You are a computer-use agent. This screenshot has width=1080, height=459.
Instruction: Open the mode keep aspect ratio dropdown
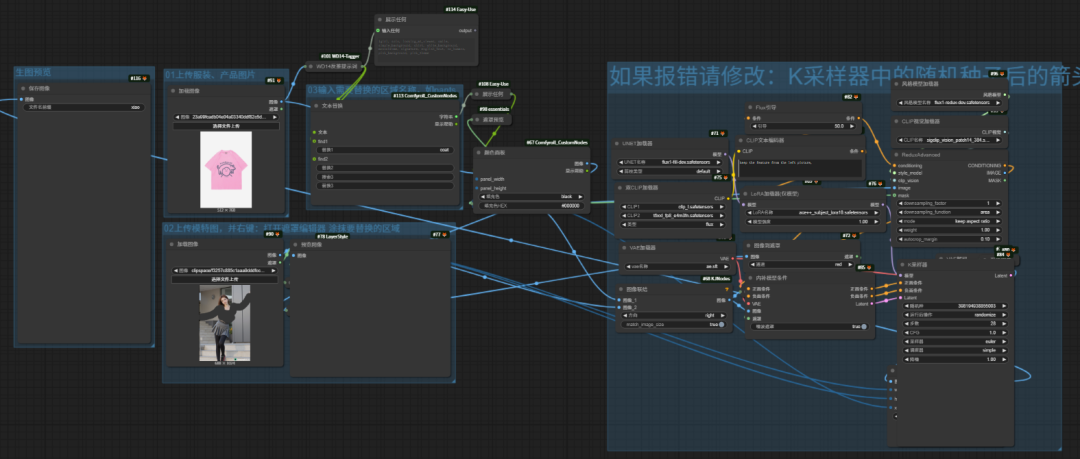[x=948, y=221]
